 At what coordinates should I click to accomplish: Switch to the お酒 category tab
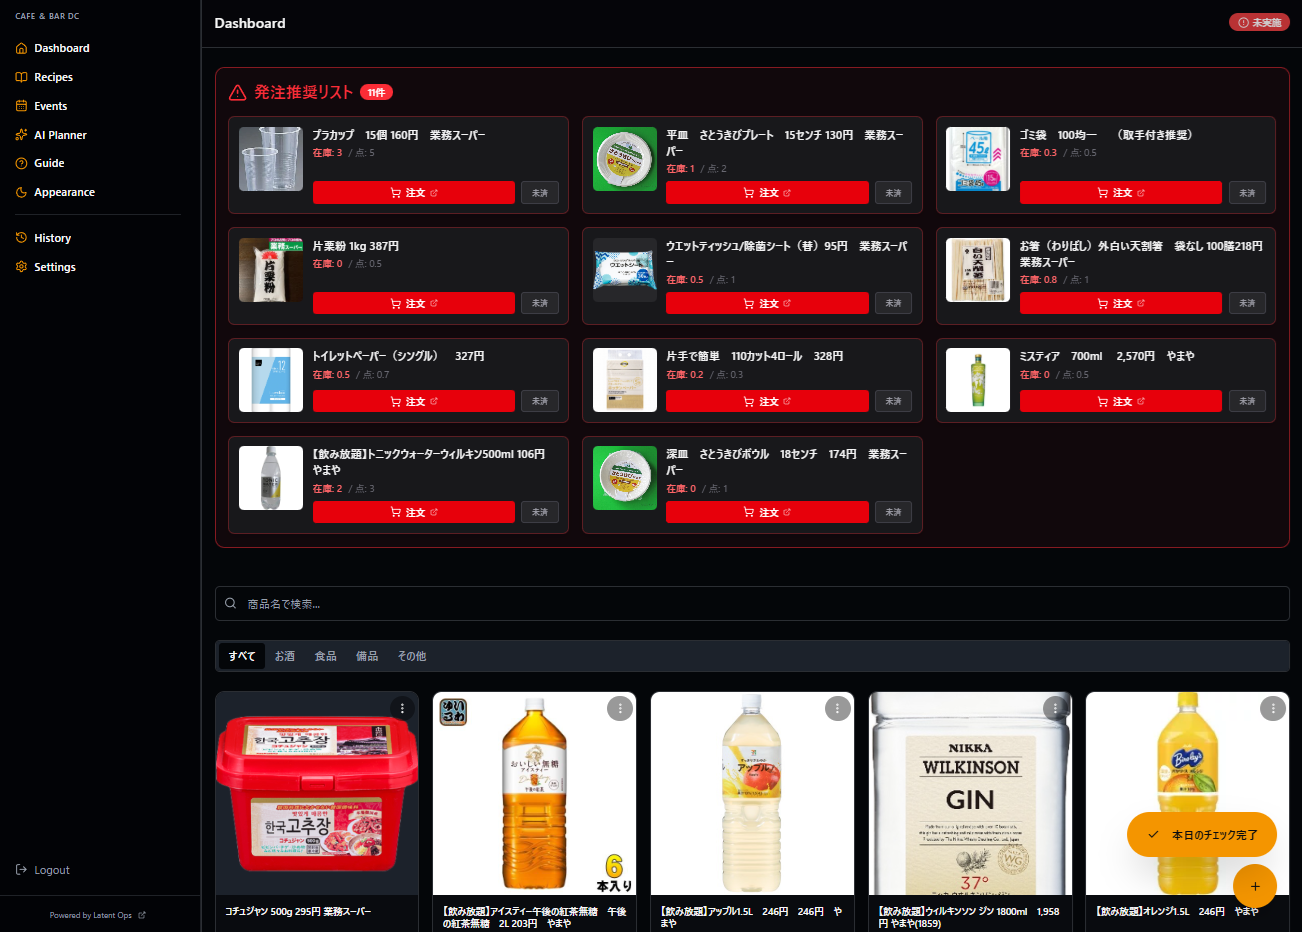click(285, 656)
